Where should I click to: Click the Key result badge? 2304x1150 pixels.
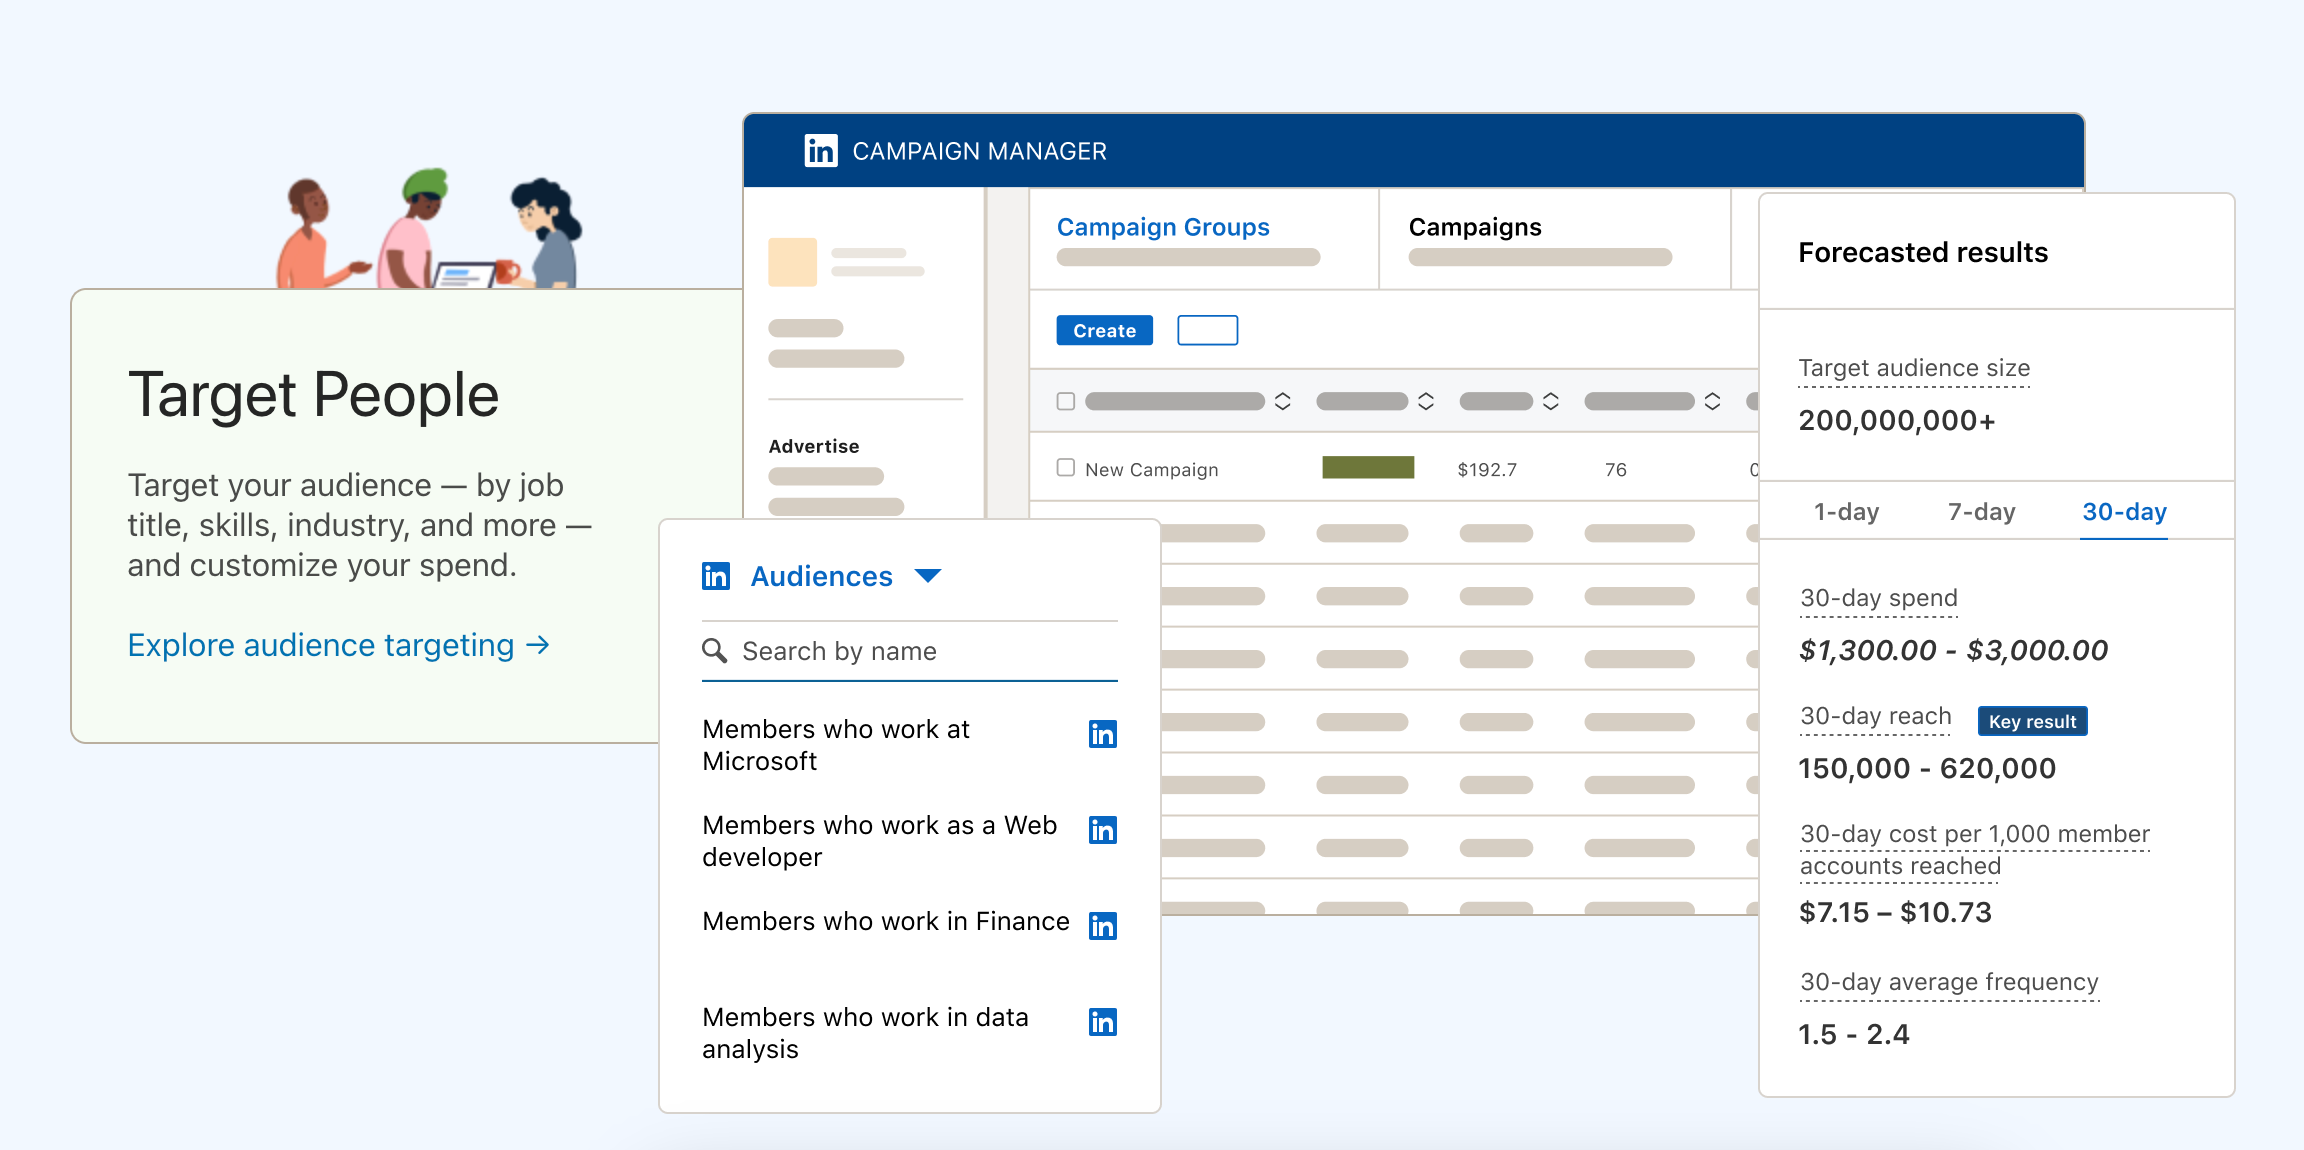click(2032, 721)
